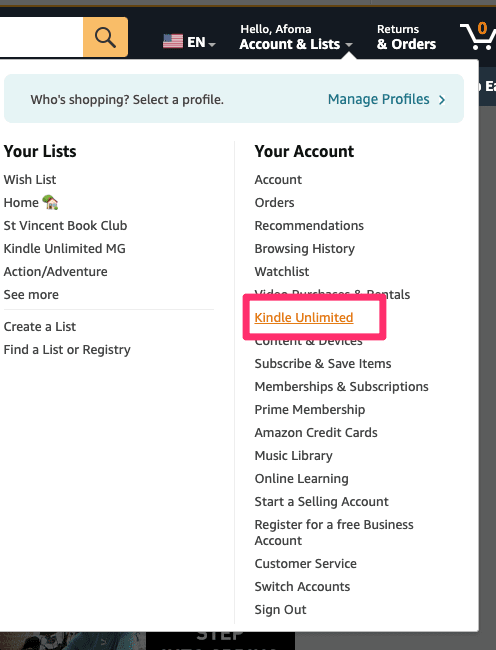This screenshot has height=650, width=496.
Task: Click the house emoji beside Home list
Action: 50,202
